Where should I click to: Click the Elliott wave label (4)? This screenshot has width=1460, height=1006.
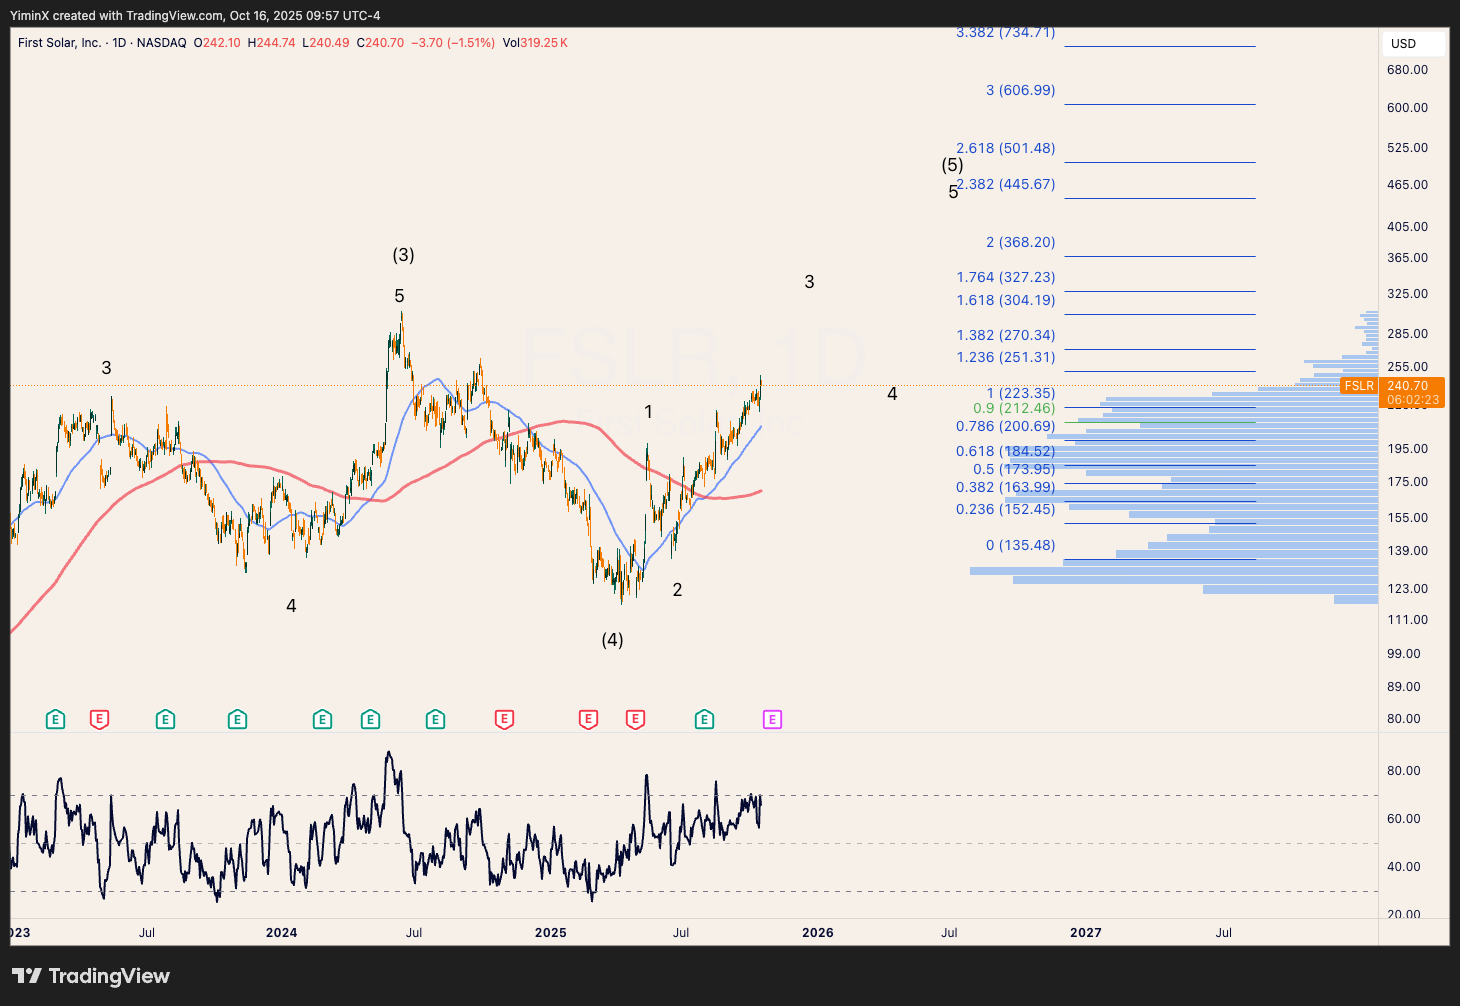pyautogui.click(x=612, y=640)
